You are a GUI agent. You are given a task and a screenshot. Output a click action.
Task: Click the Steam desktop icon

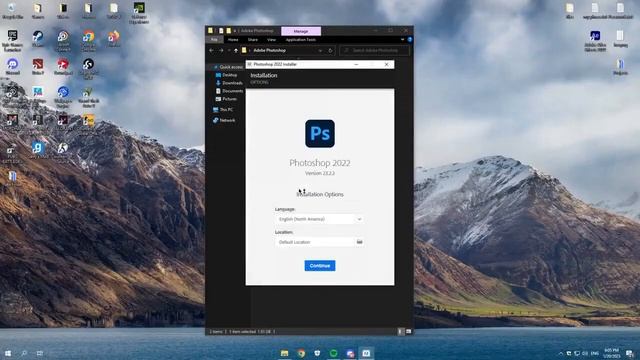(38, 39)
